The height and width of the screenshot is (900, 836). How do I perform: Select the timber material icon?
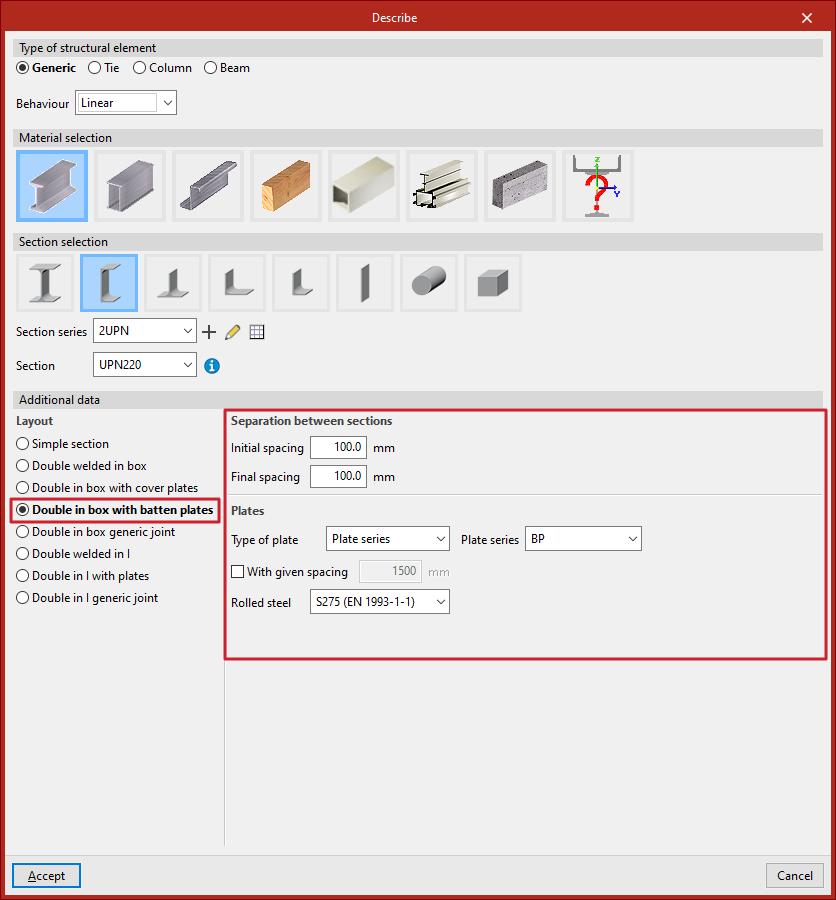[x=286, y=186]
